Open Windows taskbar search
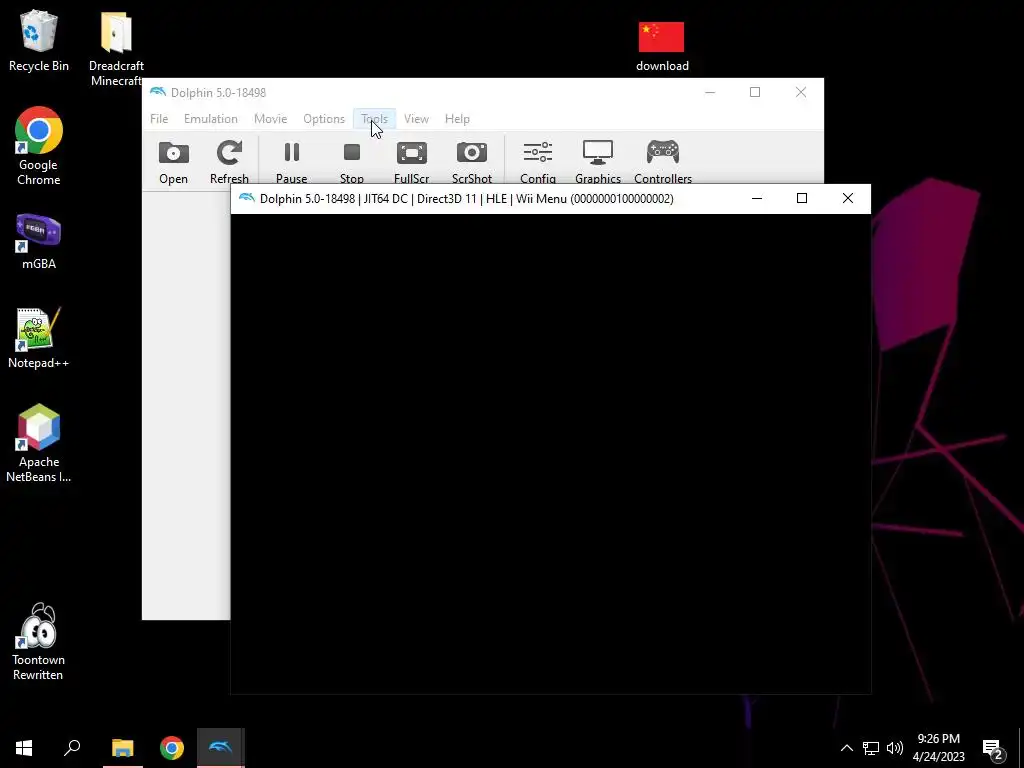The width and height of the screenshot is (1024, 768). [x=72, y=748]
